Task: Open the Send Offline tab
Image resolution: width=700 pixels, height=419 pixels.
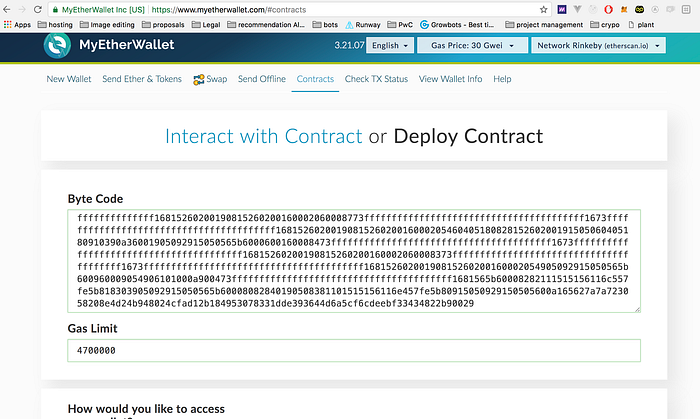Action: point(262,79)
